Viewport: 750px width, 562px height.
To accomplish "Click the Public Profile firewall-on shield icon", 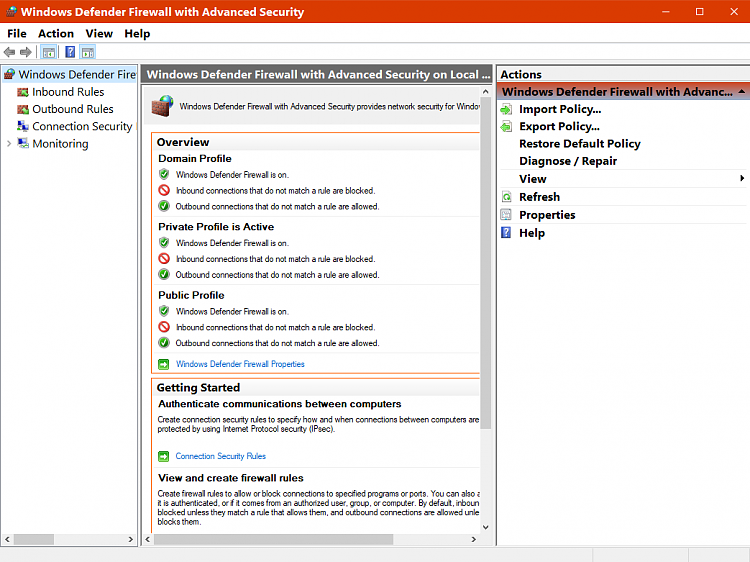I will [164, 311].
